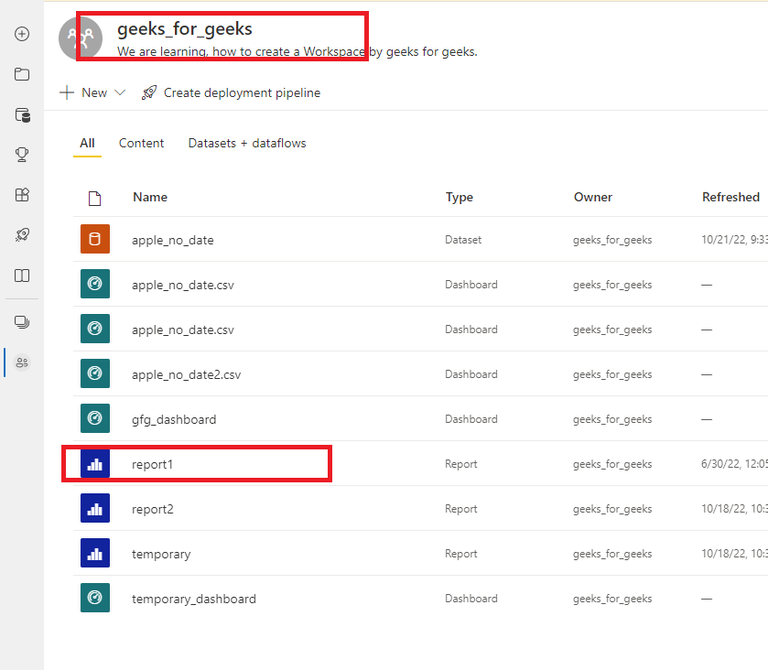The height and width of the screenshot is (670, 768).
Task: Open the Metrics trophy icon in sidebar
Action: 22,155
